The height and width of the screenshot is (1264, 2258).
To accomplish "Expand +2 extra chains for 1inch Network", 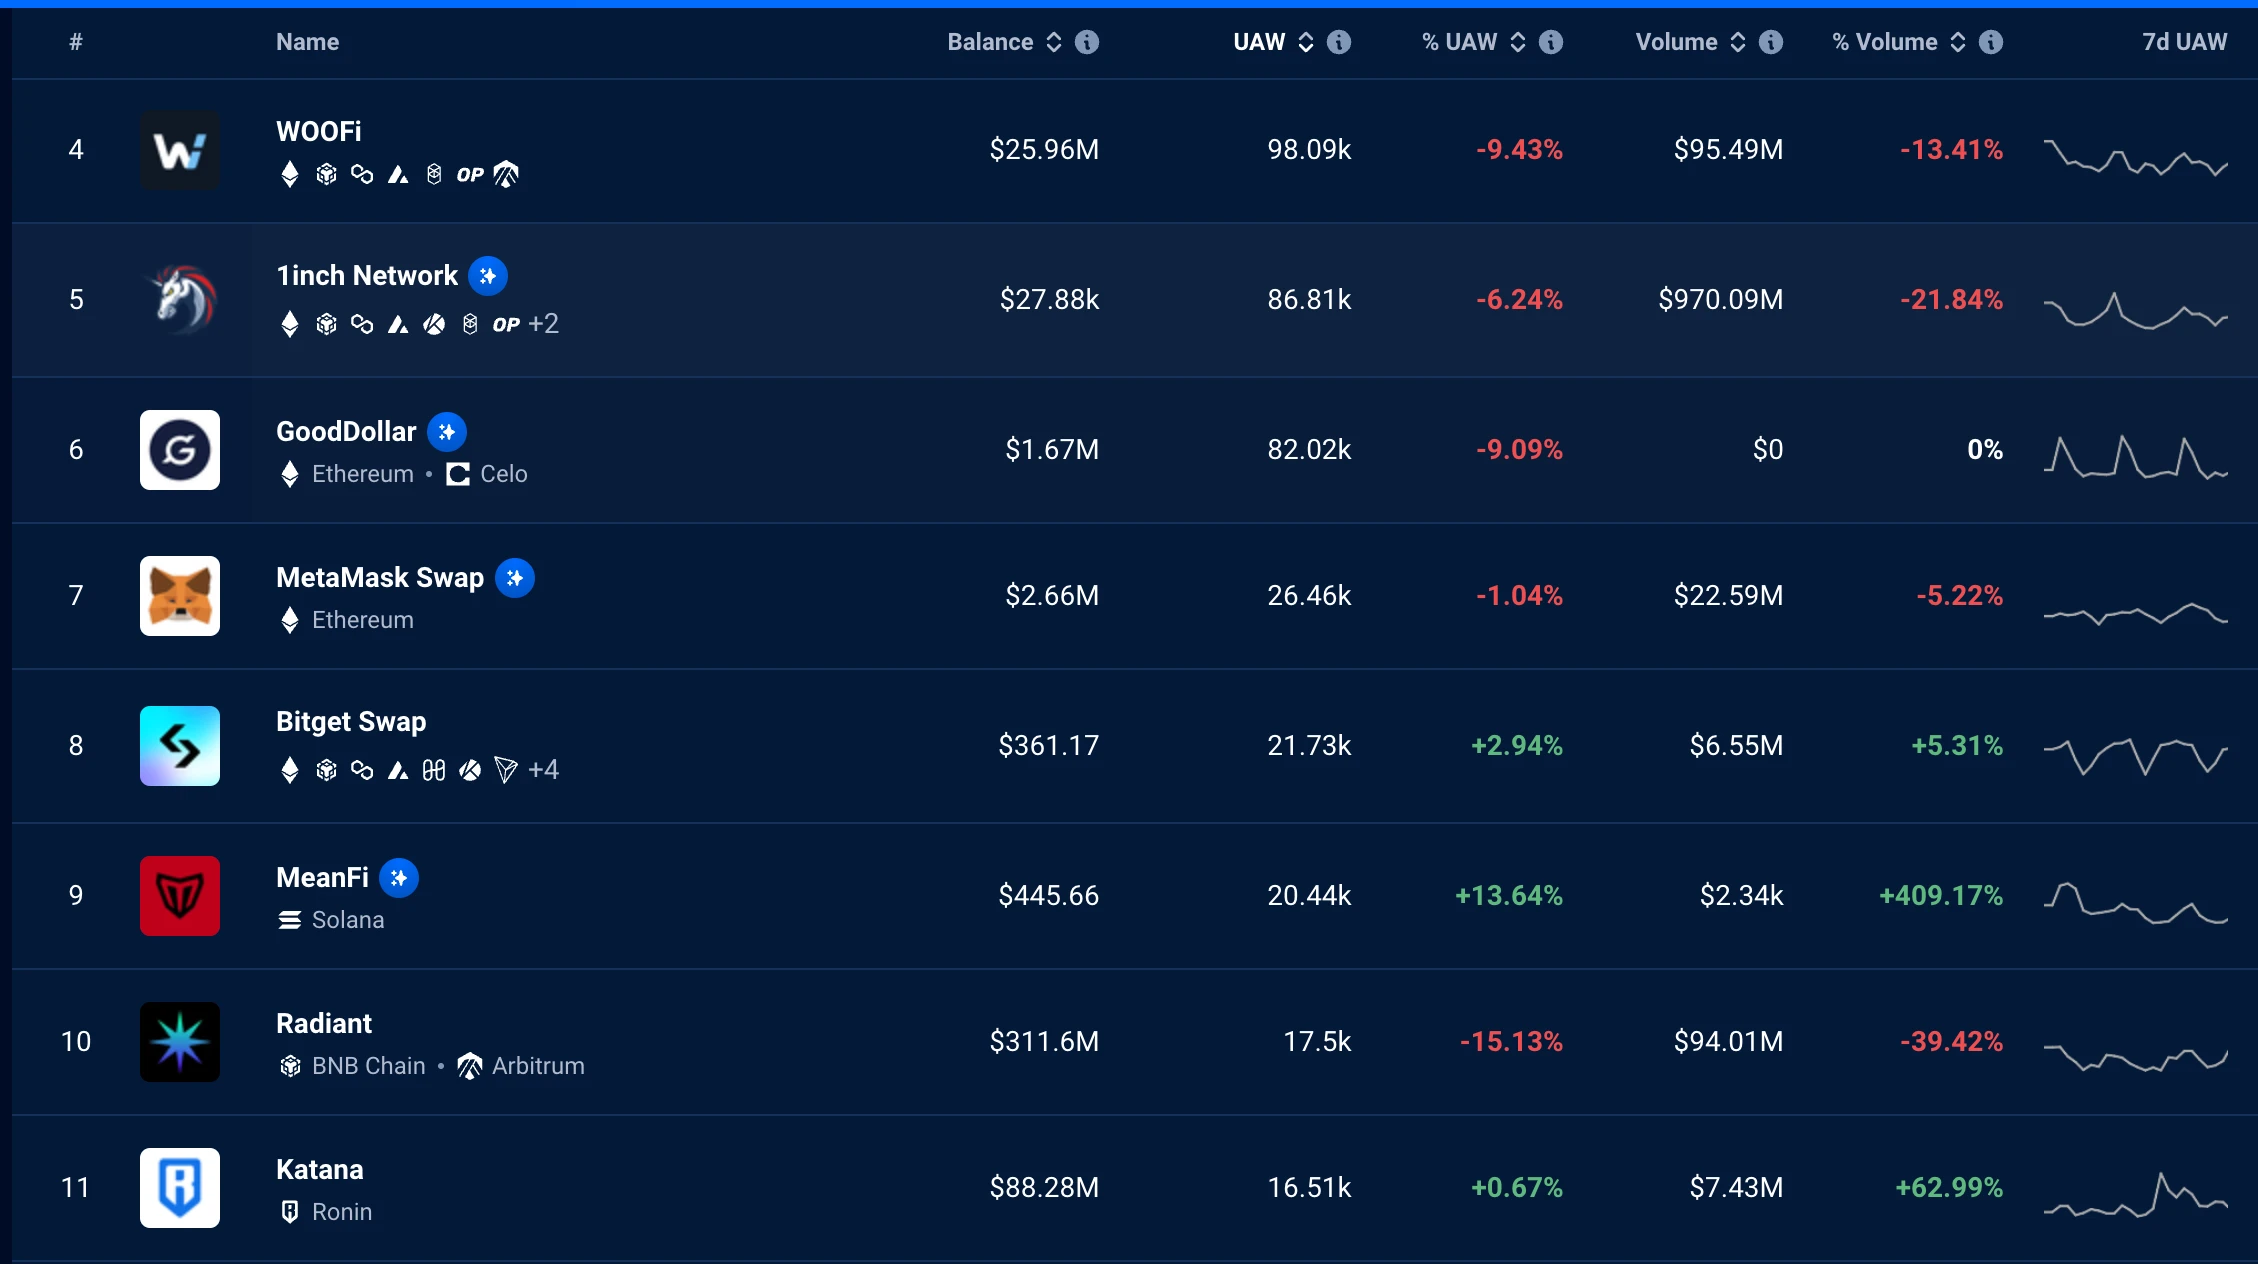I will pos(543,324).
